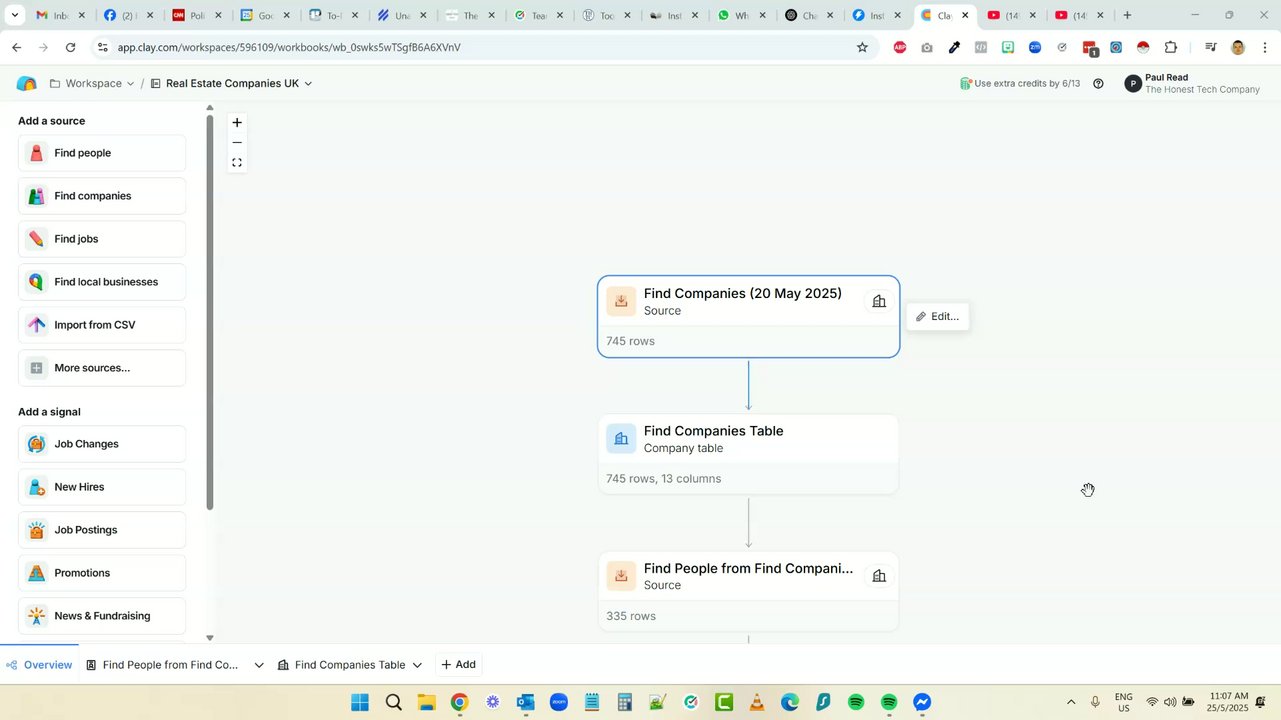Click download icon of Find Companies (20 May 2025)
Image resolution: width=1281 pixels, height=720 pixels.
pyautogui.click(x=621, y=301)
